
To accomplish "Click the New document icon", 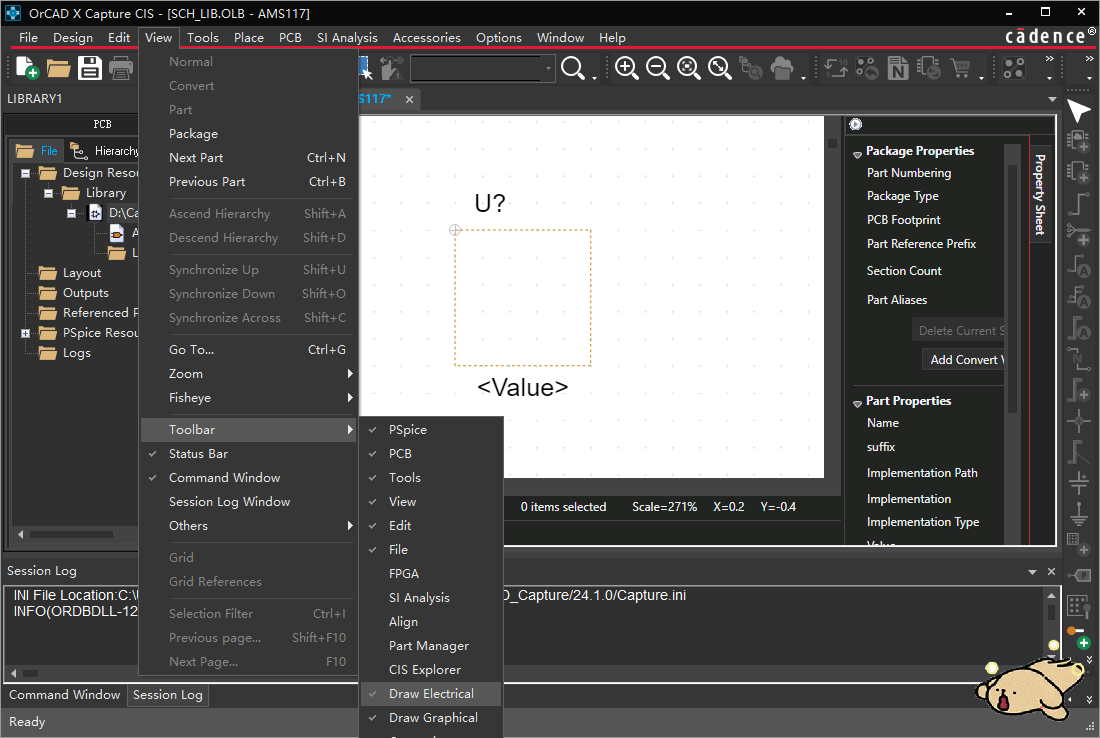I will point(27,68).
